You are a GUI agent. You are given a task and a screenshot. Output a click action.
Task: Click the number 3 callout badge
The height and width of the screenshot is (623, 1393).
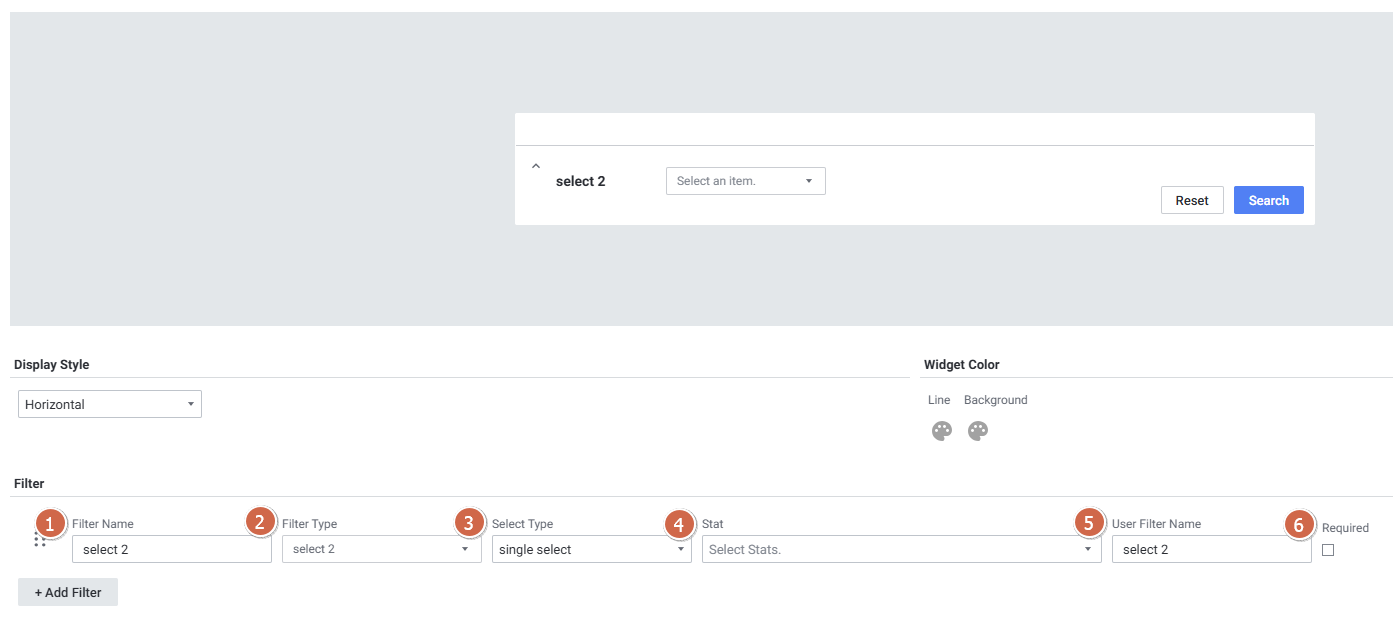click(469, 522)
